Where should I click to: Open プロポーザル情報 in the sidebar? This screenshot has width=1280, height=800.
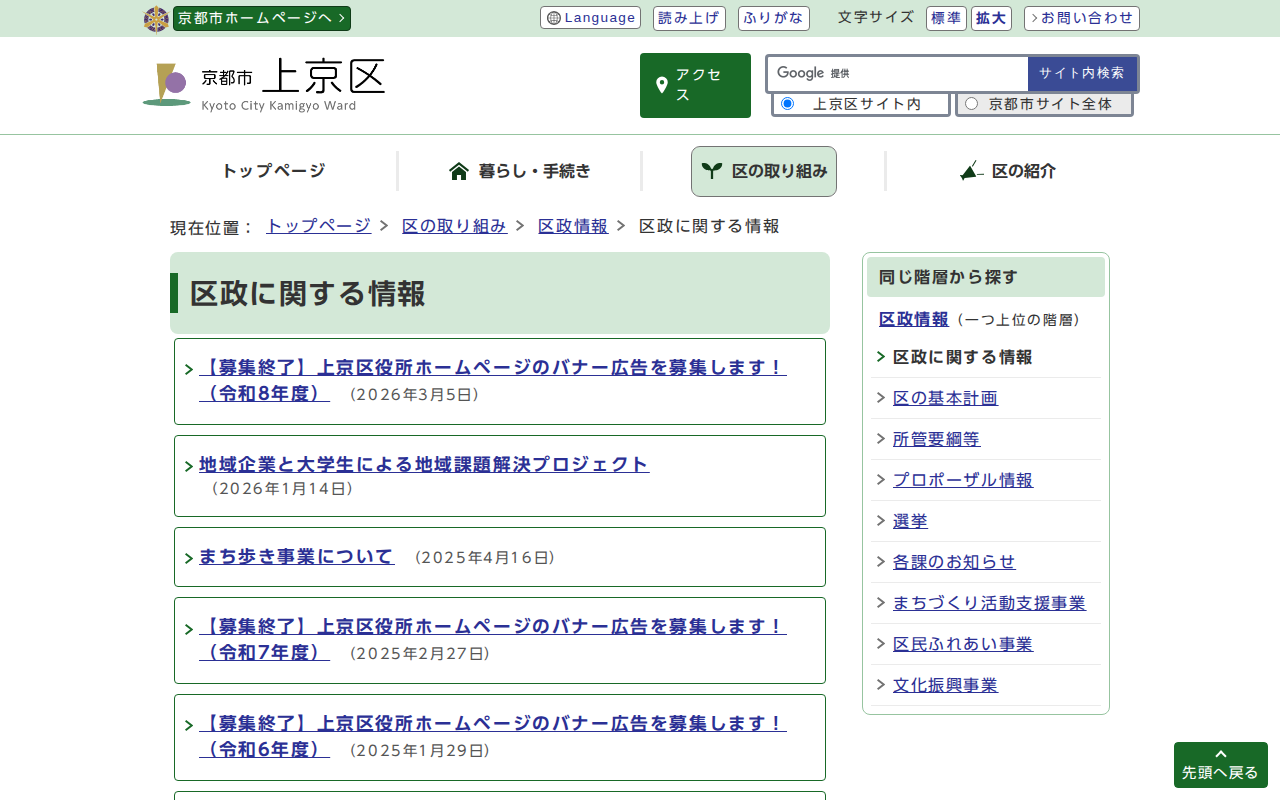[x=962, y=480]
